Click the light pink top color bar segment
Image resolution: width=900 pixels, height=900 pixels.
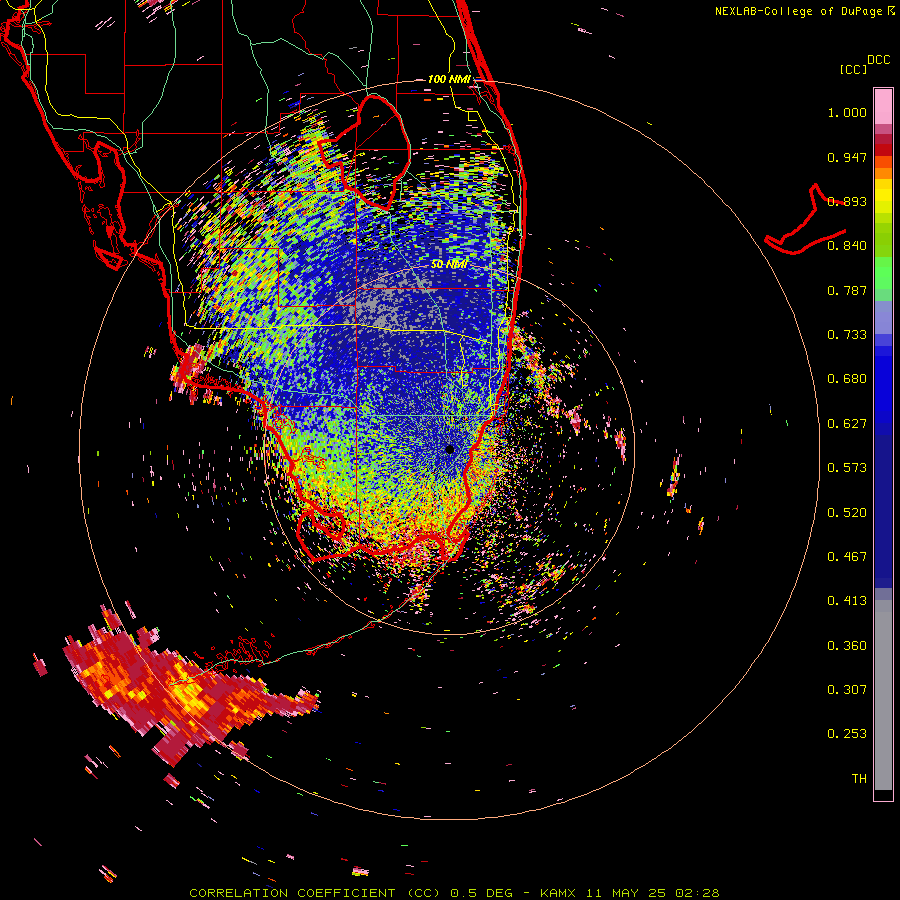[x=883, y=107]
